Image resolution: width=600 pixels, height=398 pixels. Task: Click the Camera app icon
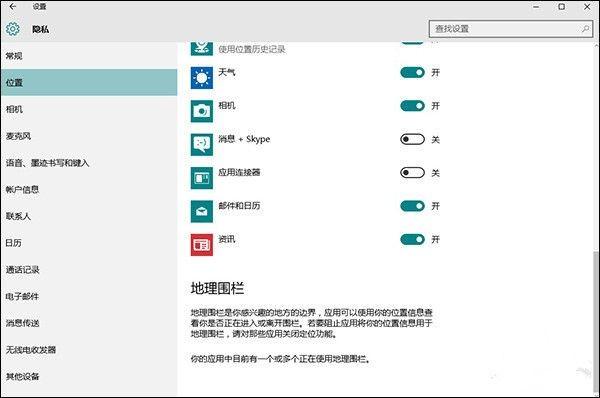coord(202,111)
